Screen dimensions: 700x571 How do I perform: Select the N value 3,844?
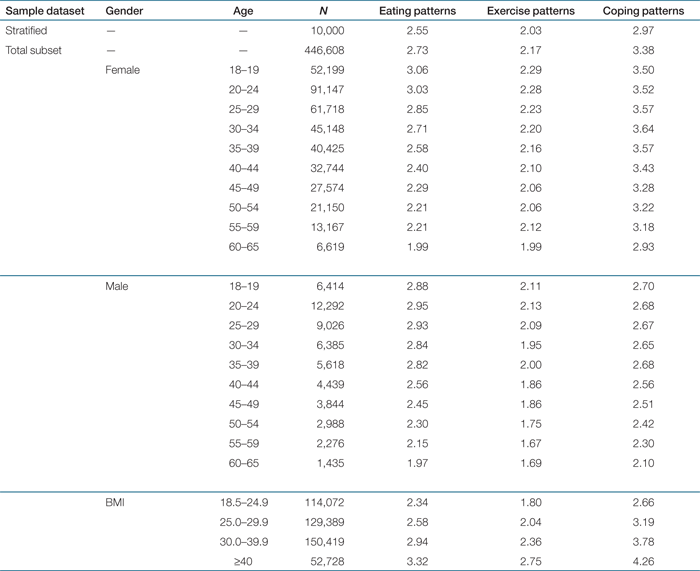coord(331,404)
